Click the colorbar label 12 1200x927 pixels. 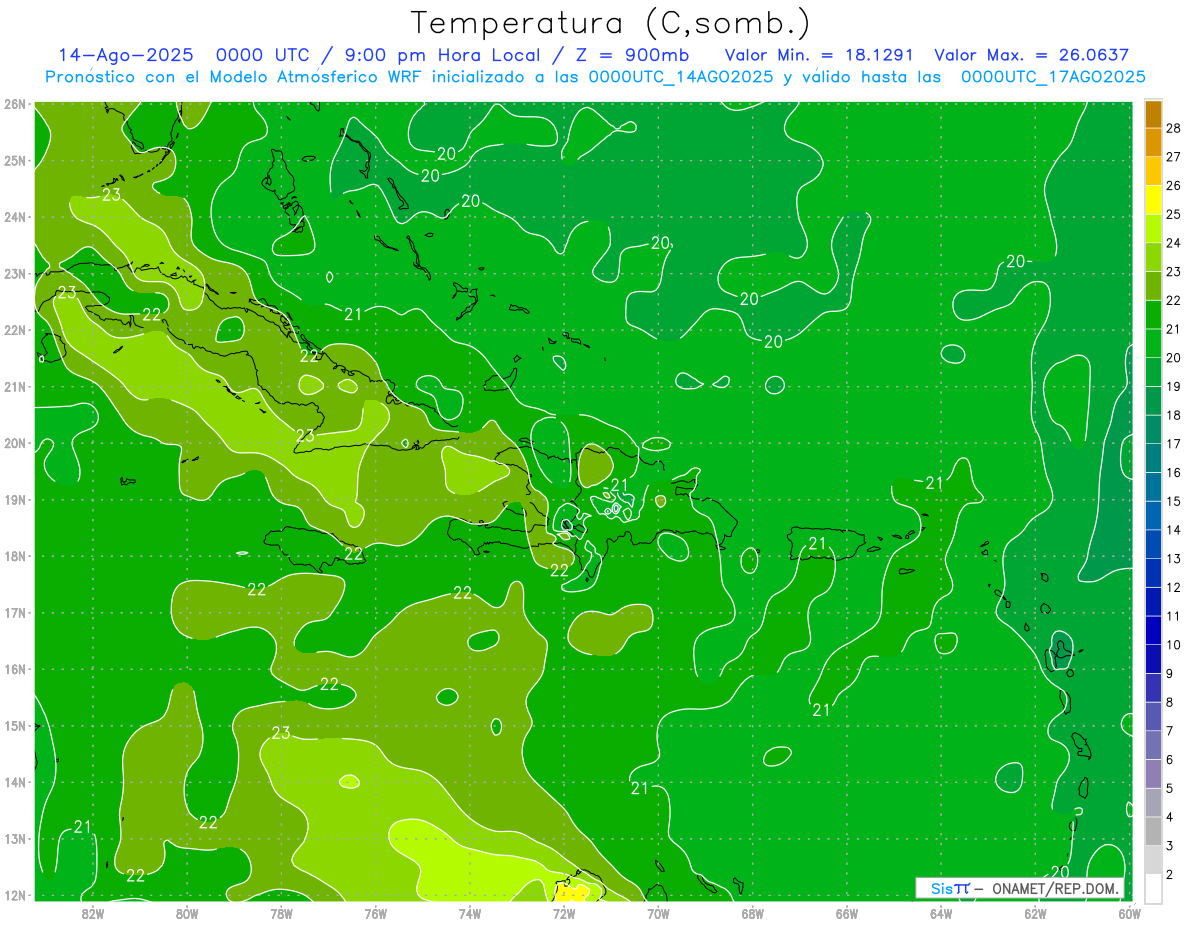[x=1173, y=587]
